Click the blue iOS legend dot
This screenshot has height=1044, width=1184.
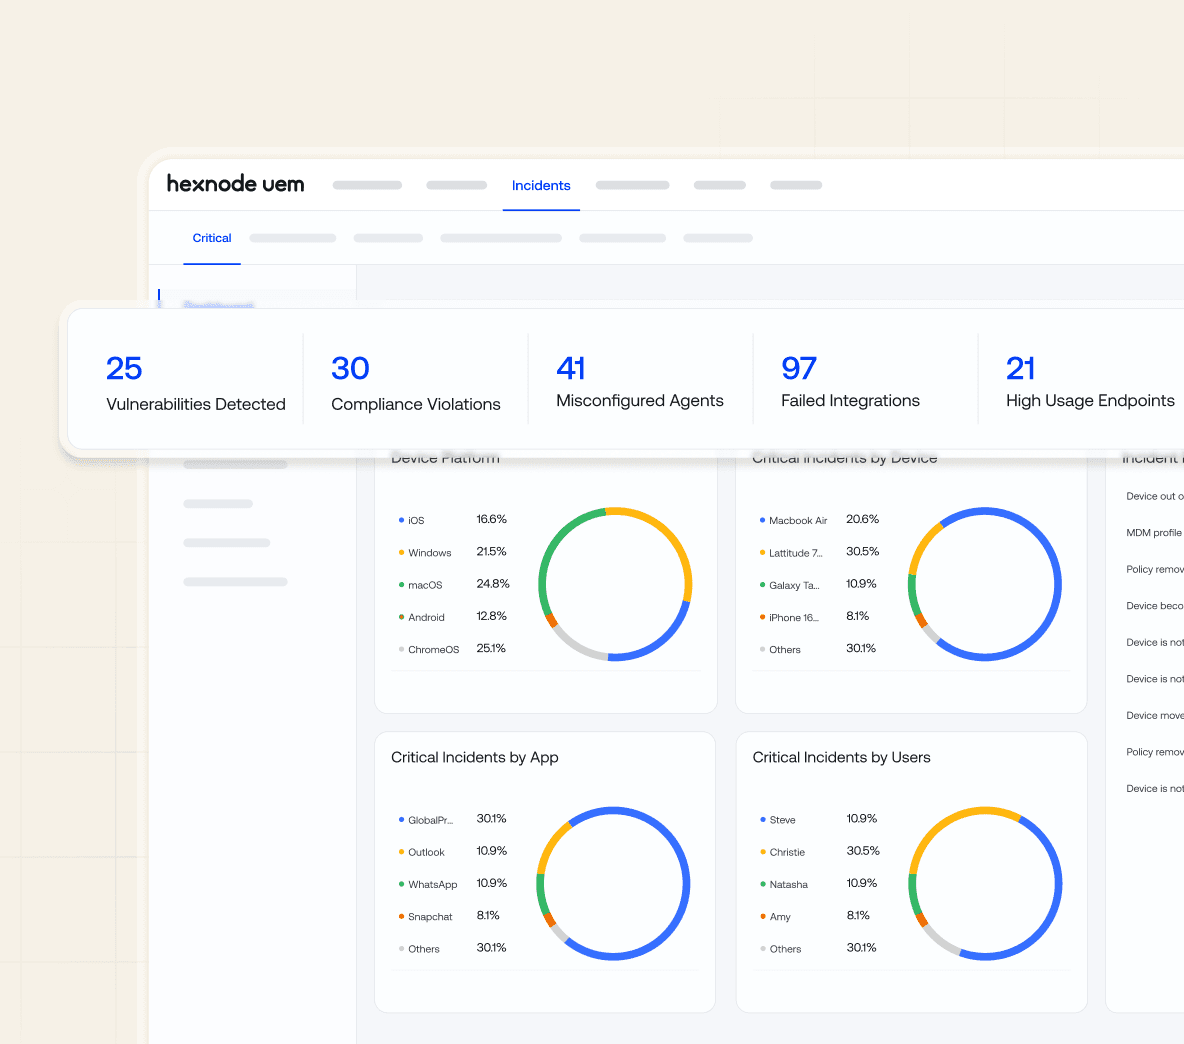tap(402, 520)
